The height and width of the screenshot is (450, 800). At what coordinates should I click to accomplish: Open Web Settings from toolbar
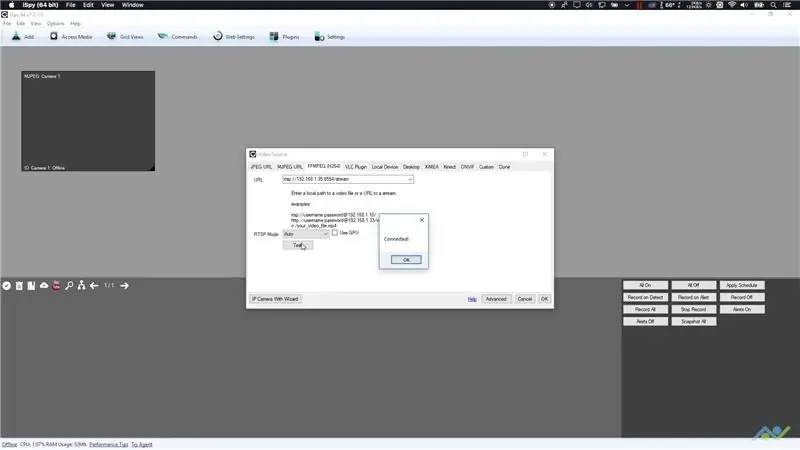click(x=234, y=37)
